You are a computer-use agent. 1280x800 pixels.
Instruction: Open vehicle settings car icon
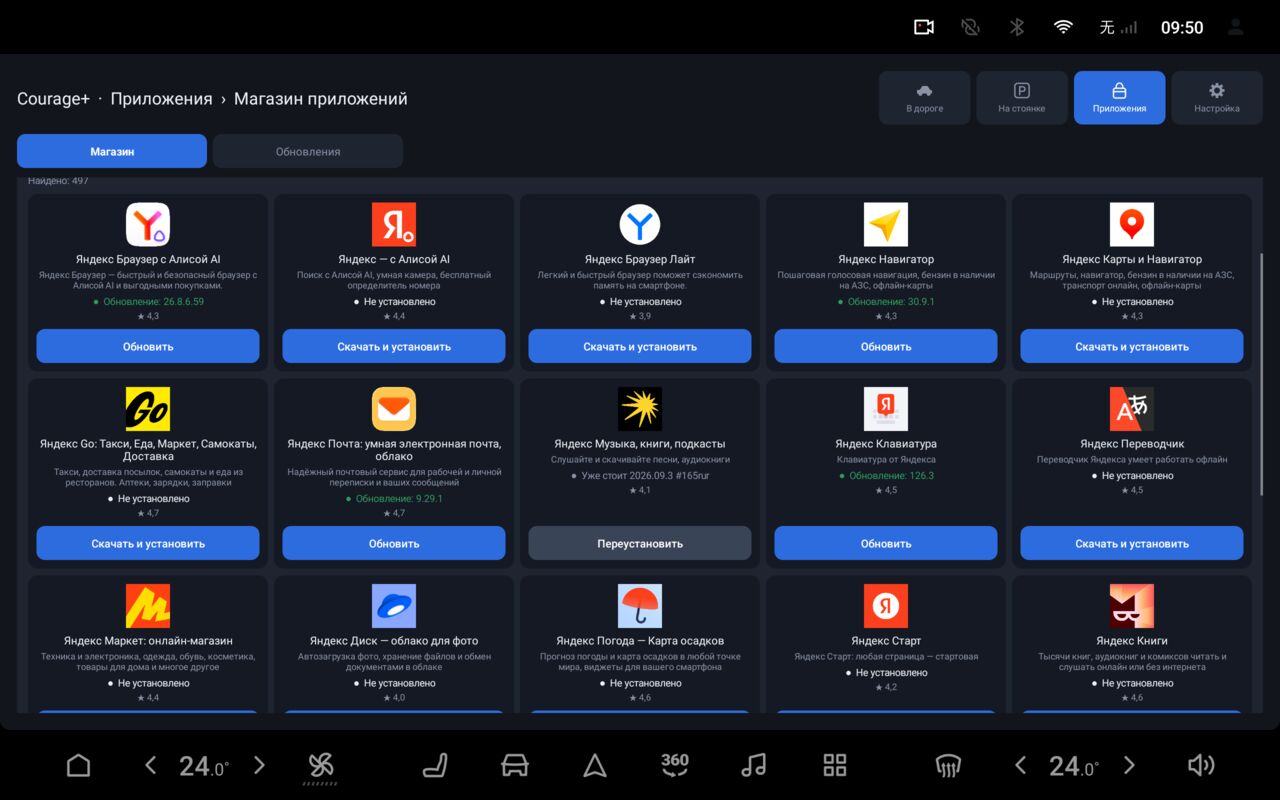[514, 766]
